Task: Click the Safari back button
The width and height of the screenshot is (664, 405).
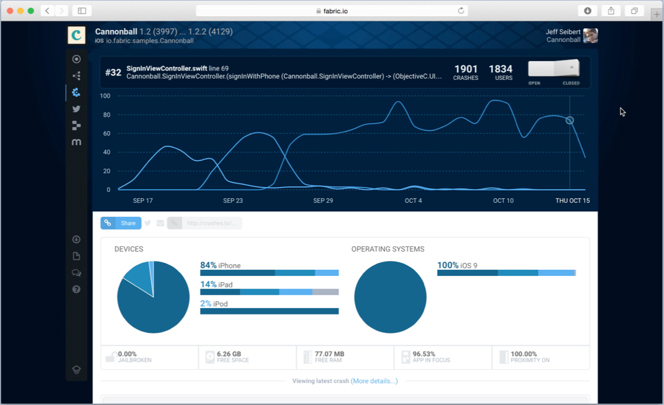Action: [x=47, y=11]
